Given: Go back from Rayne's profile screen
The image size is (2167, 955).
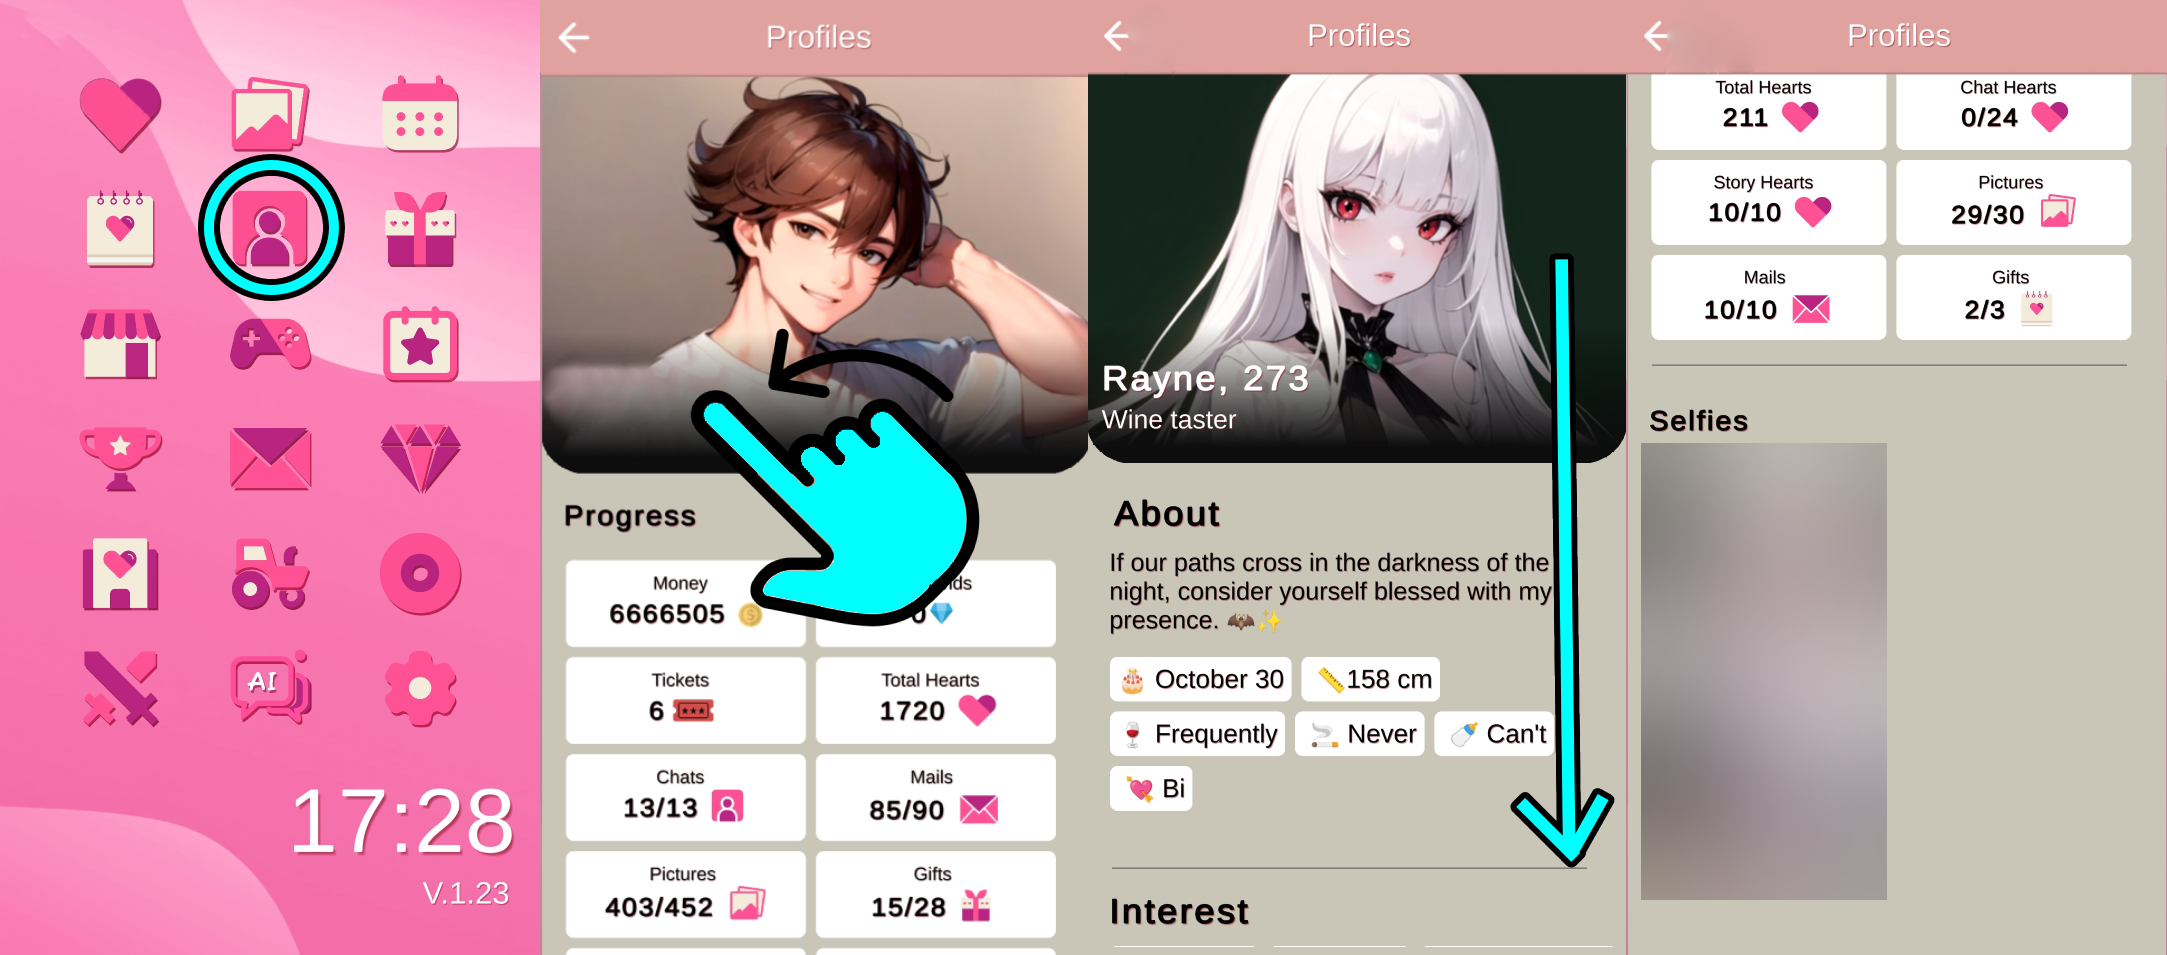Looking at the screenshot, I should (1117, 36).
